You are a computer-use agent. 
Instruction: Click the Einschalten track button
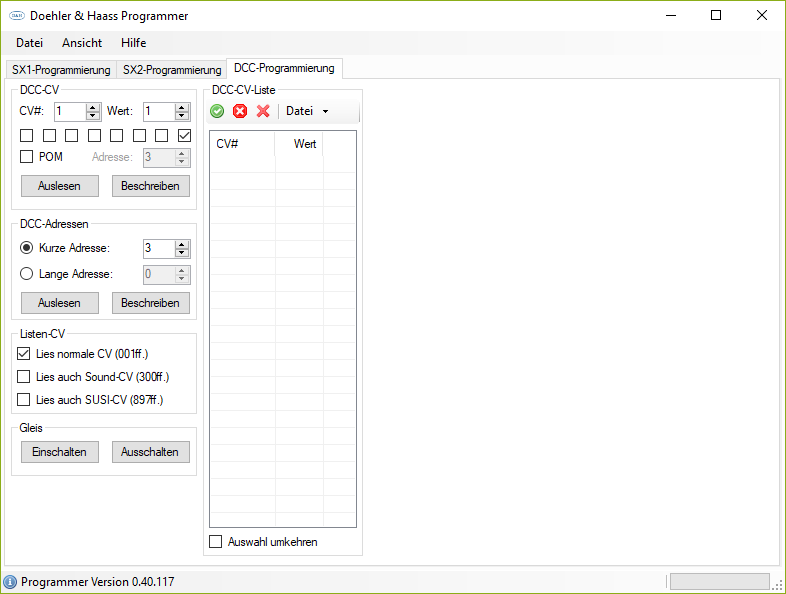(x=60, y=452)
